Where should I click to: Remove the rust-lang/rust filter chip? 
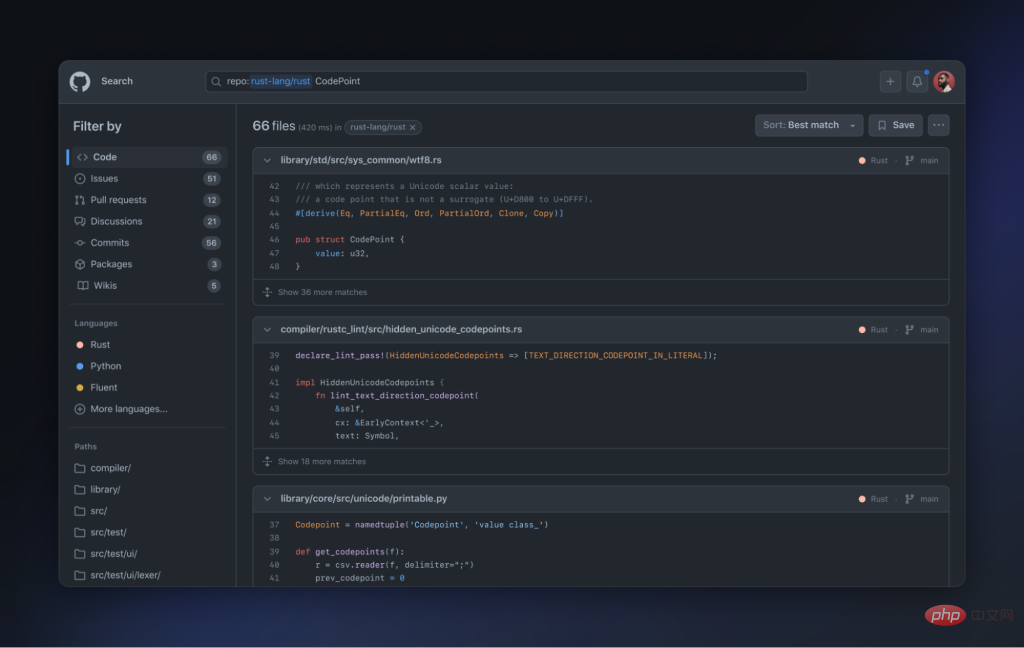(x=413, y=127)
